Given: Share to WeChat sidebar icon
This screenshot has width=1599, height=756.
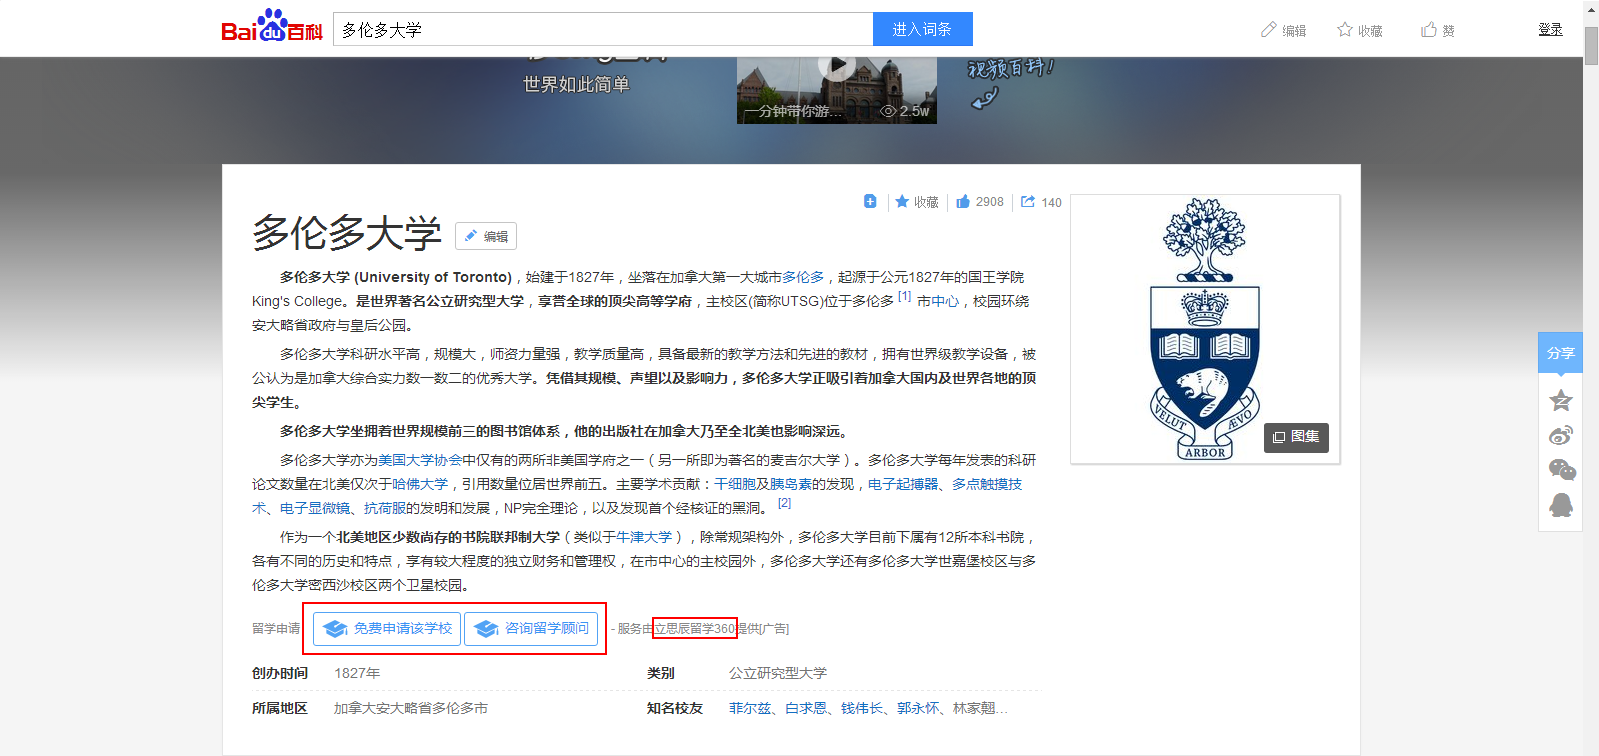Looking at the screenshot, I should pos(1561,470).
